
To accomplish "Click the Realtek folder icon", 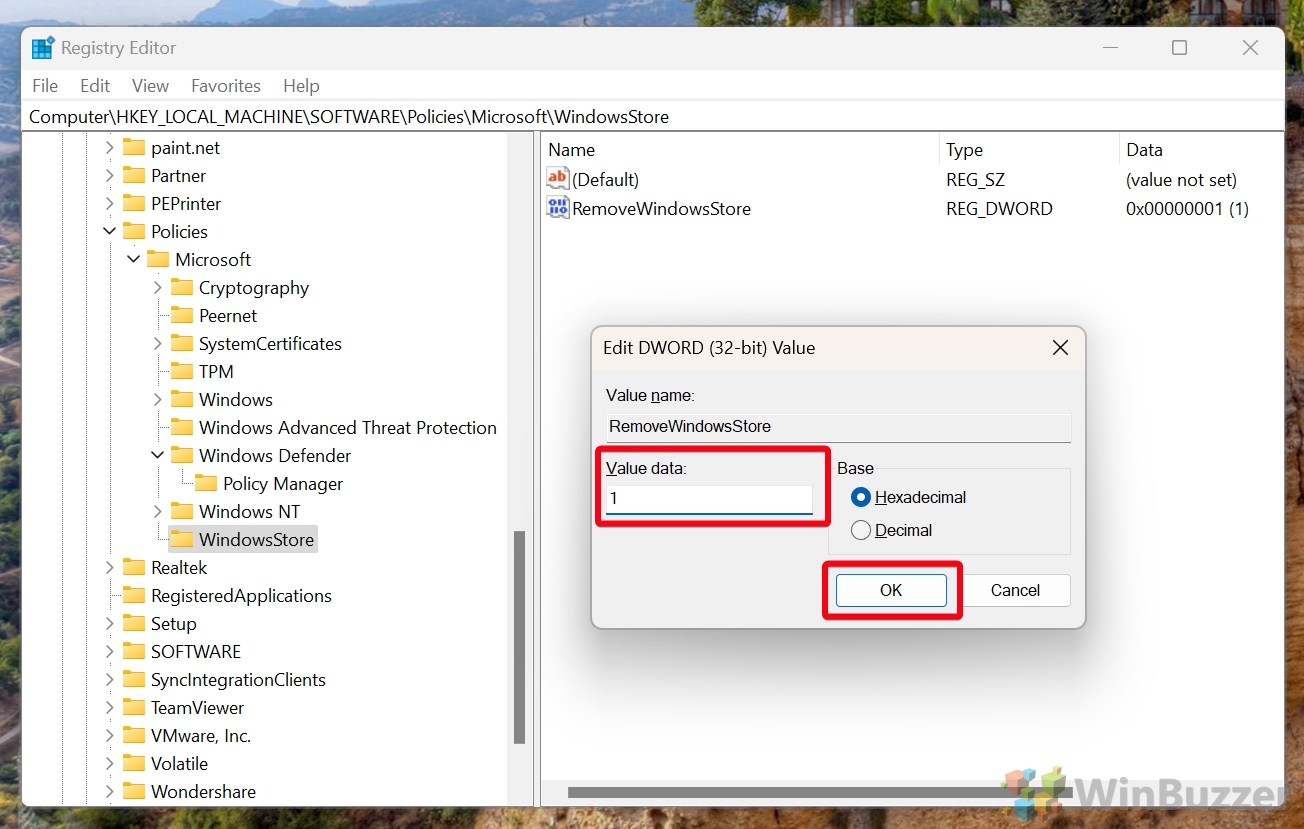I will pos(134,567).
